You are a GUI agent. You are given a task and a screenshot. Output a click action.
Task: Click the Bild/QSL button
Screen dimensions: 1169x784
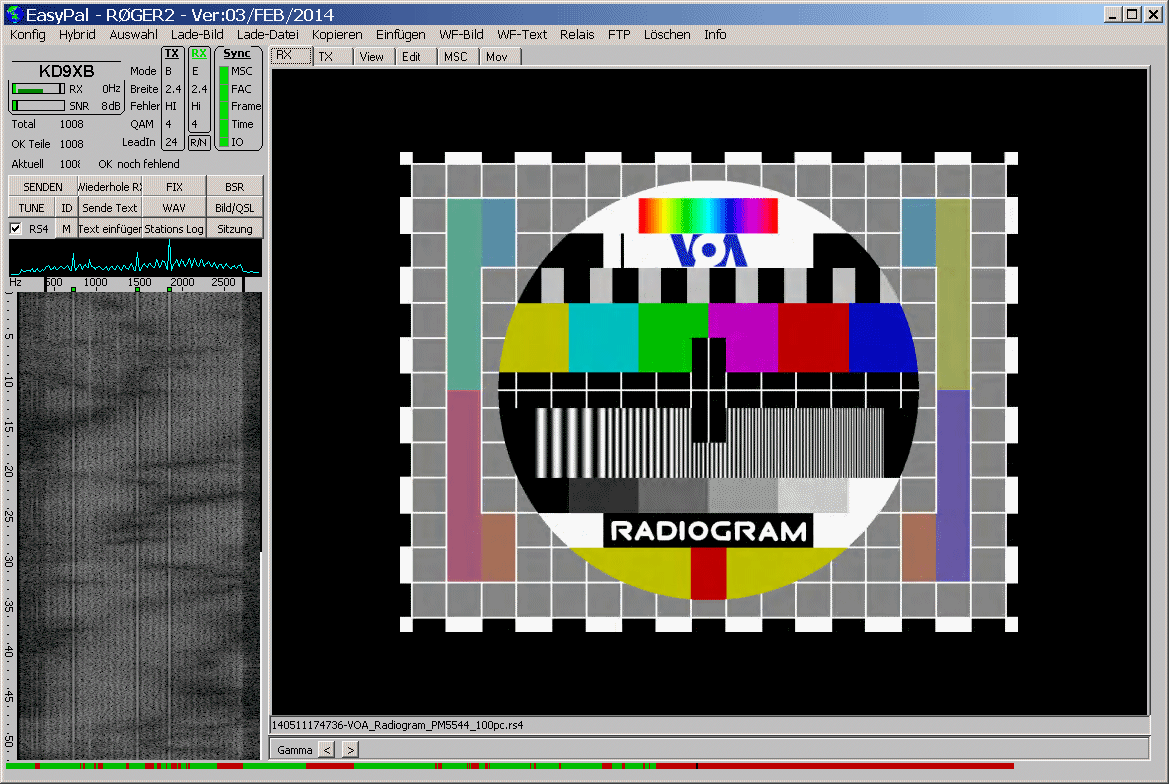point(235,208)
